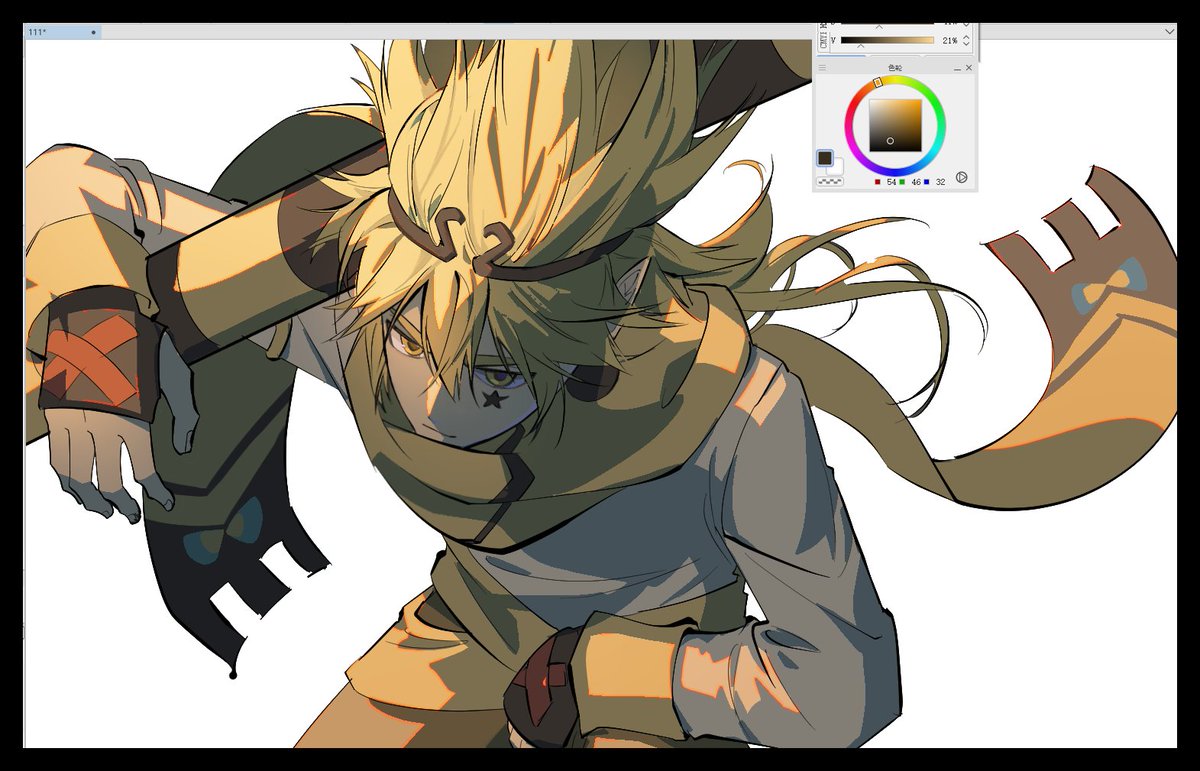Minimize the 色轮 color wheel panel
1200x771 pixels.
pos(957,68)
